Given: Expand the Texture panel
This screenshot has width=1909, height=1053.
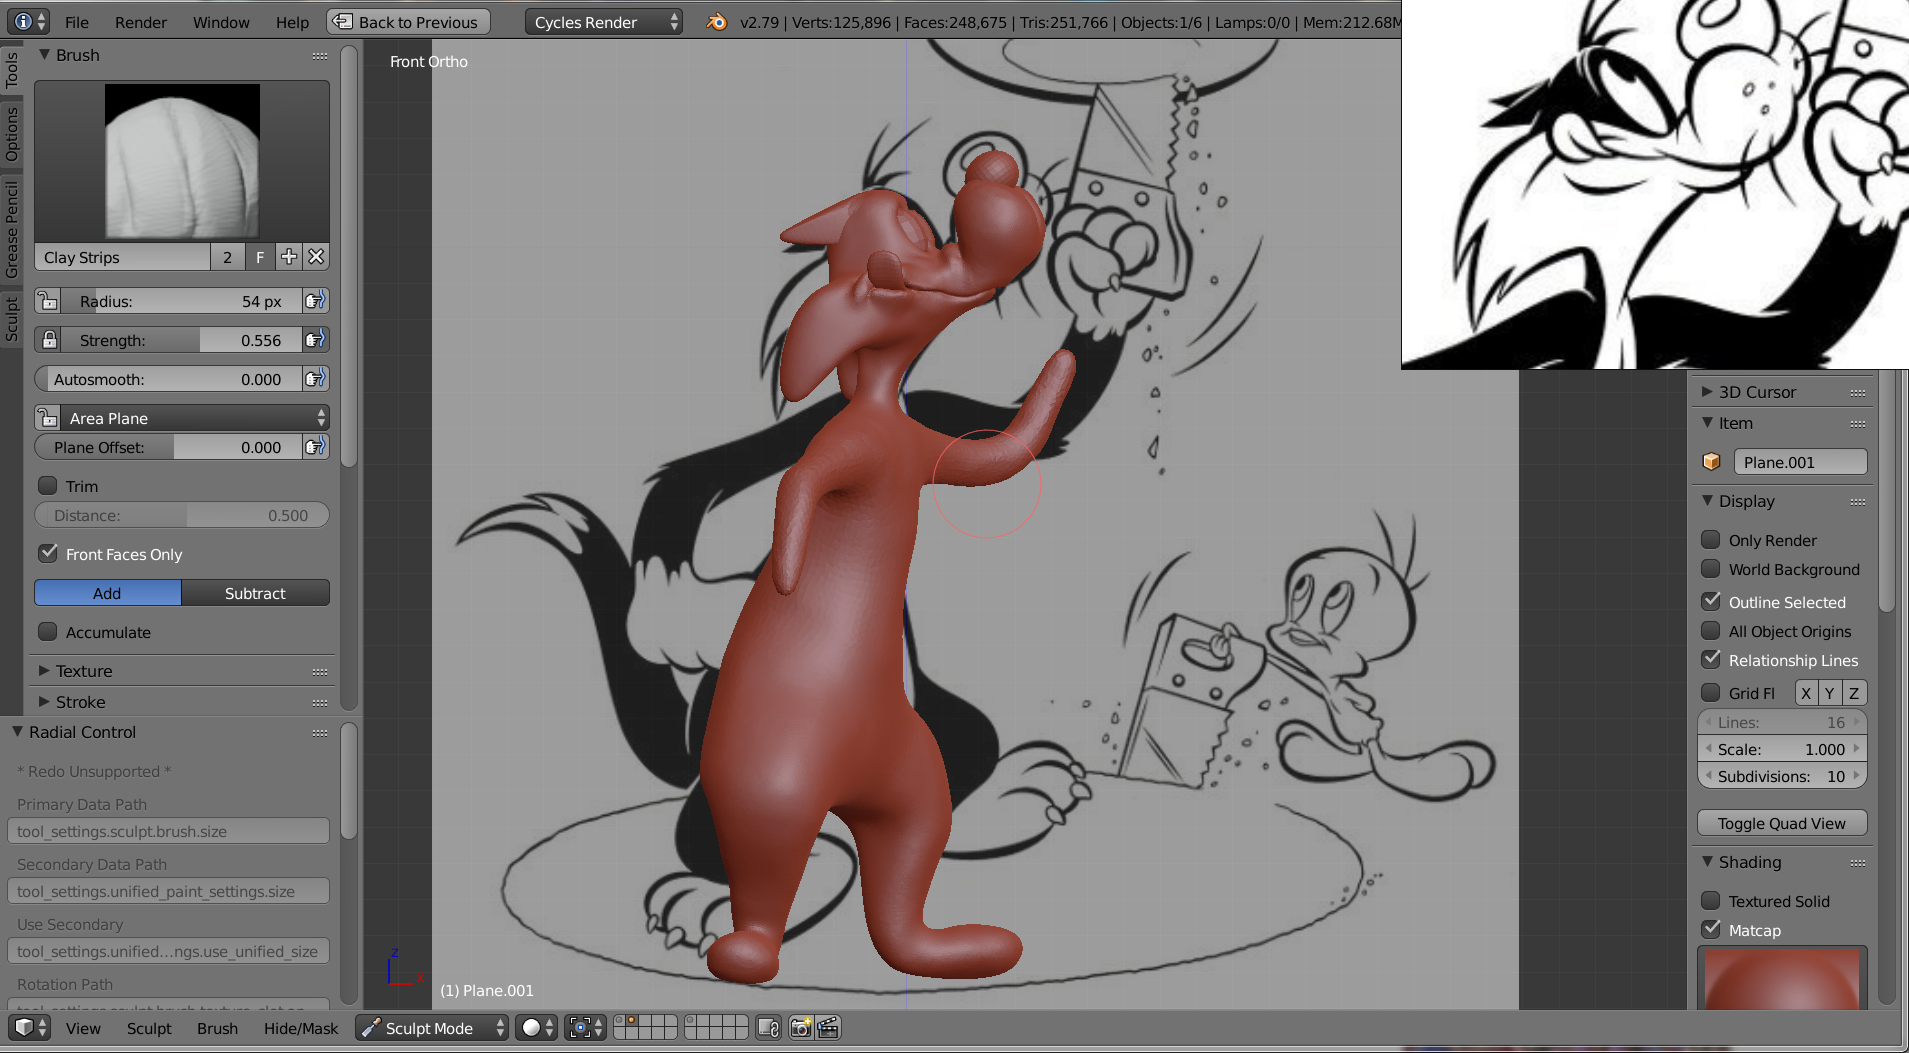Looking at the screenshot, I should tap(44, 671).
